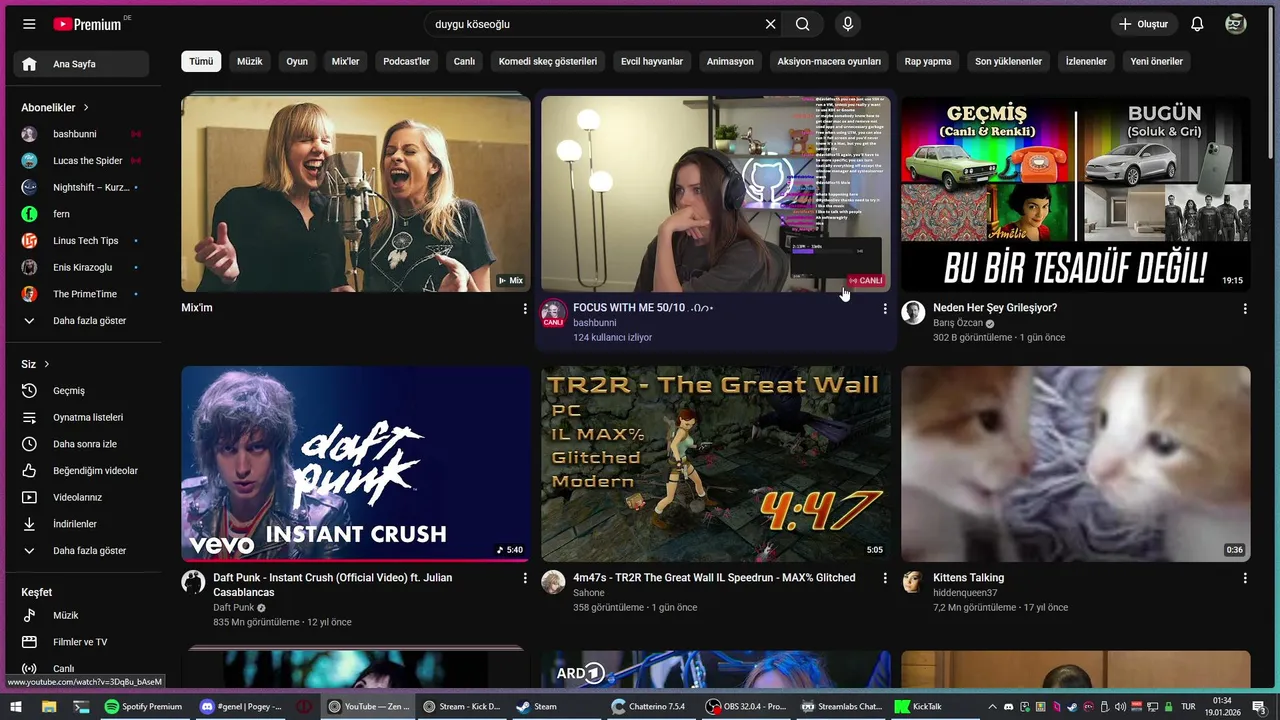Screen dimensions: 1280x720
Task: Expand the Abonelikler section arrow
Action: [86, 107]
